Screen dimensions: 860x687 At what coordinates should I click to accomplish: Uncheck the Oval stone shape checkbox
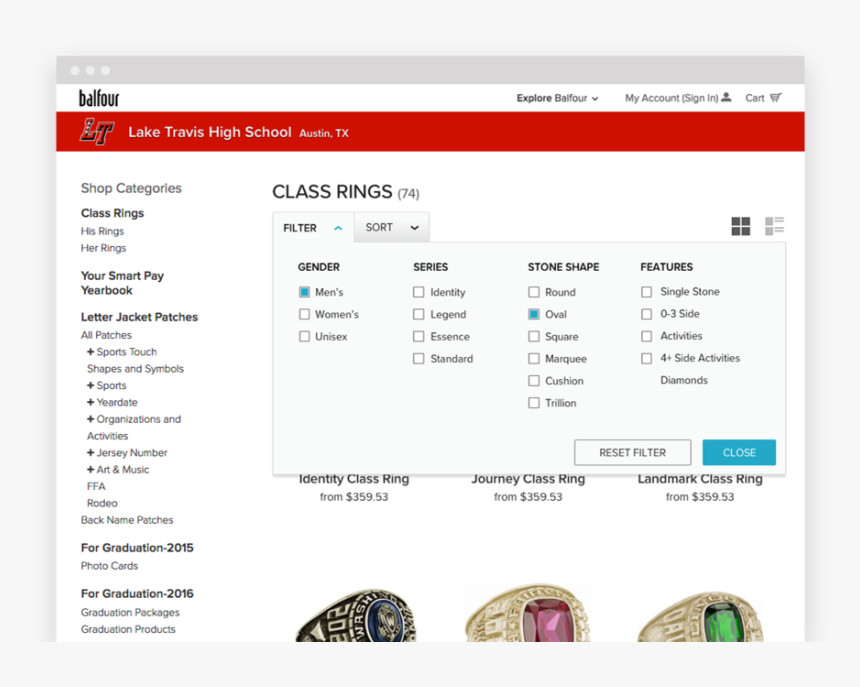click(534, 314)
